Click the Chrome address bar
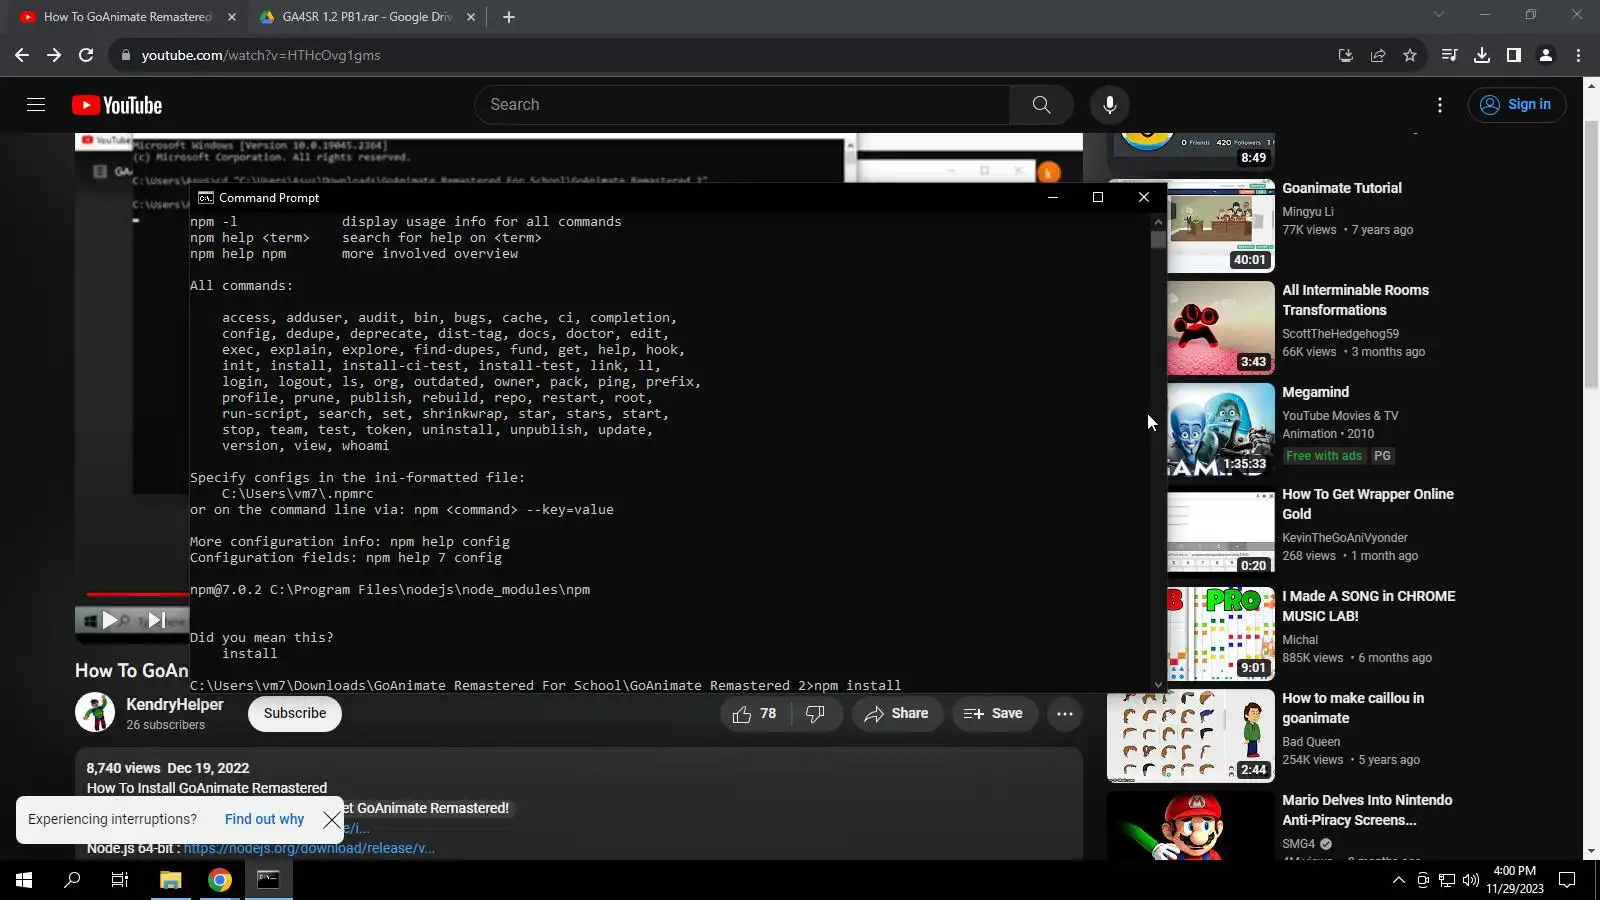The width and height of the screenshot is (1600, 900). 720,55
